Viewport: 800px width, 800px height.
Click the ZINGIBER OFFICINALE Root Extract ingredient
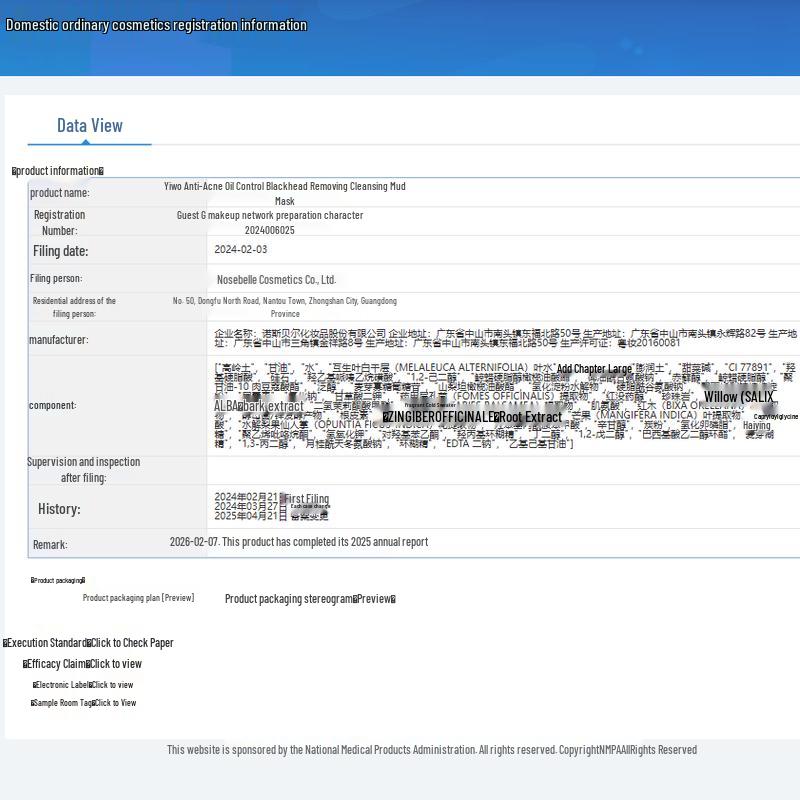472,417
